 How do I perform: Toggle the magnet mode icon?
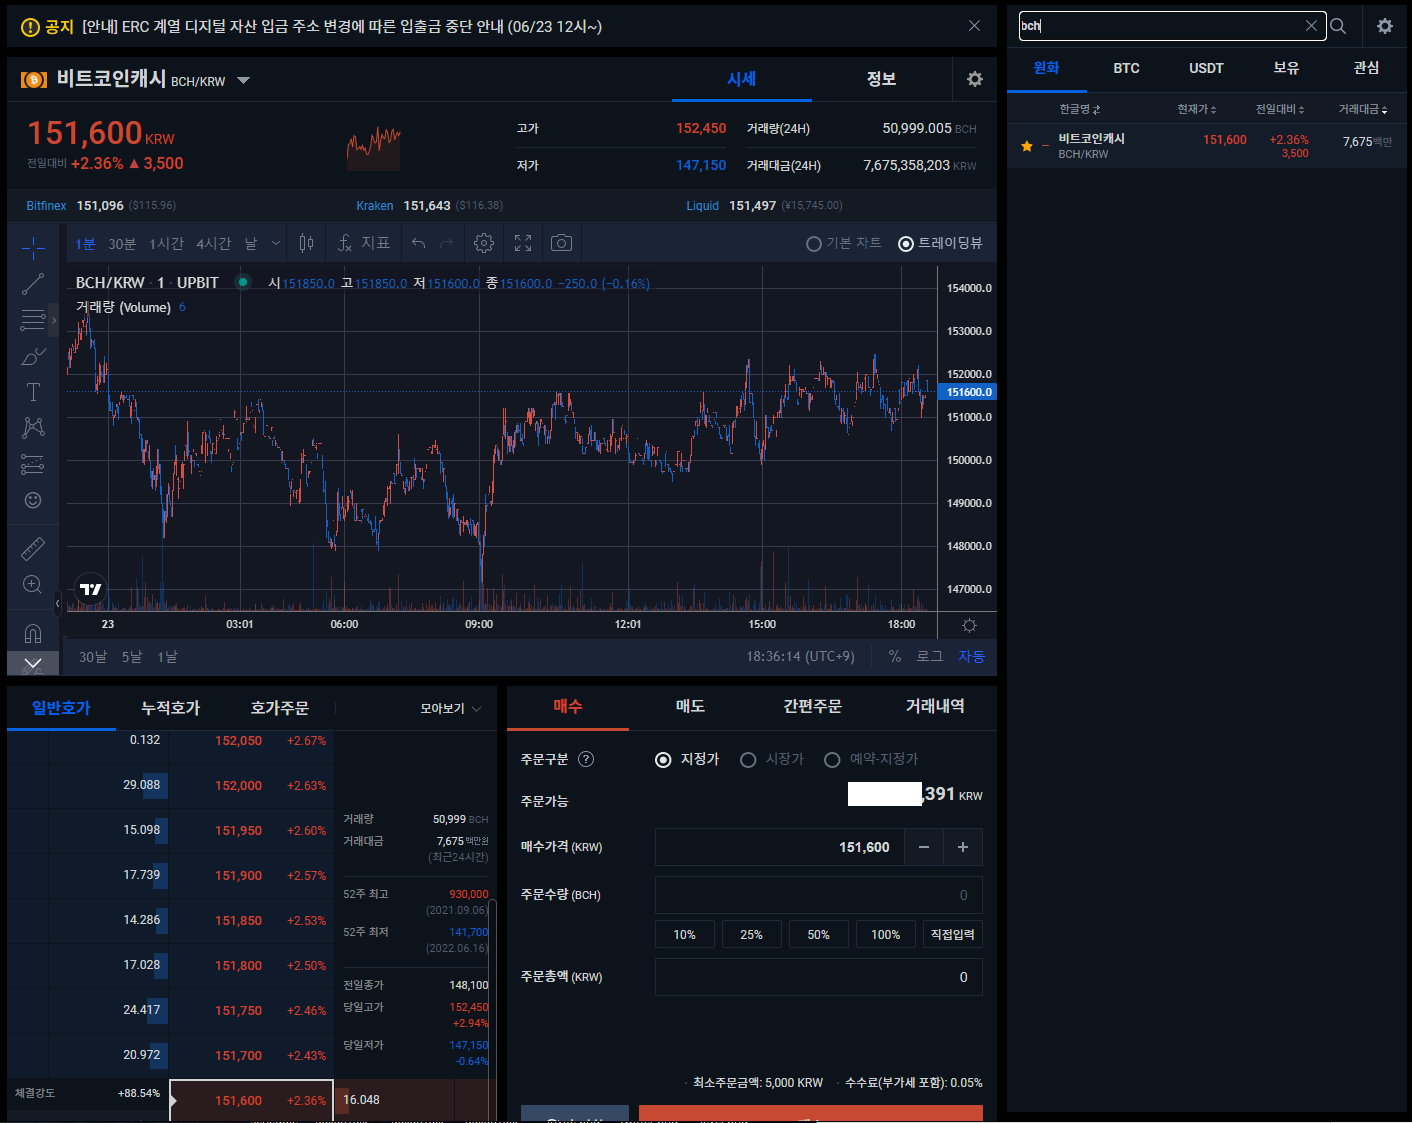click(33, 633)
